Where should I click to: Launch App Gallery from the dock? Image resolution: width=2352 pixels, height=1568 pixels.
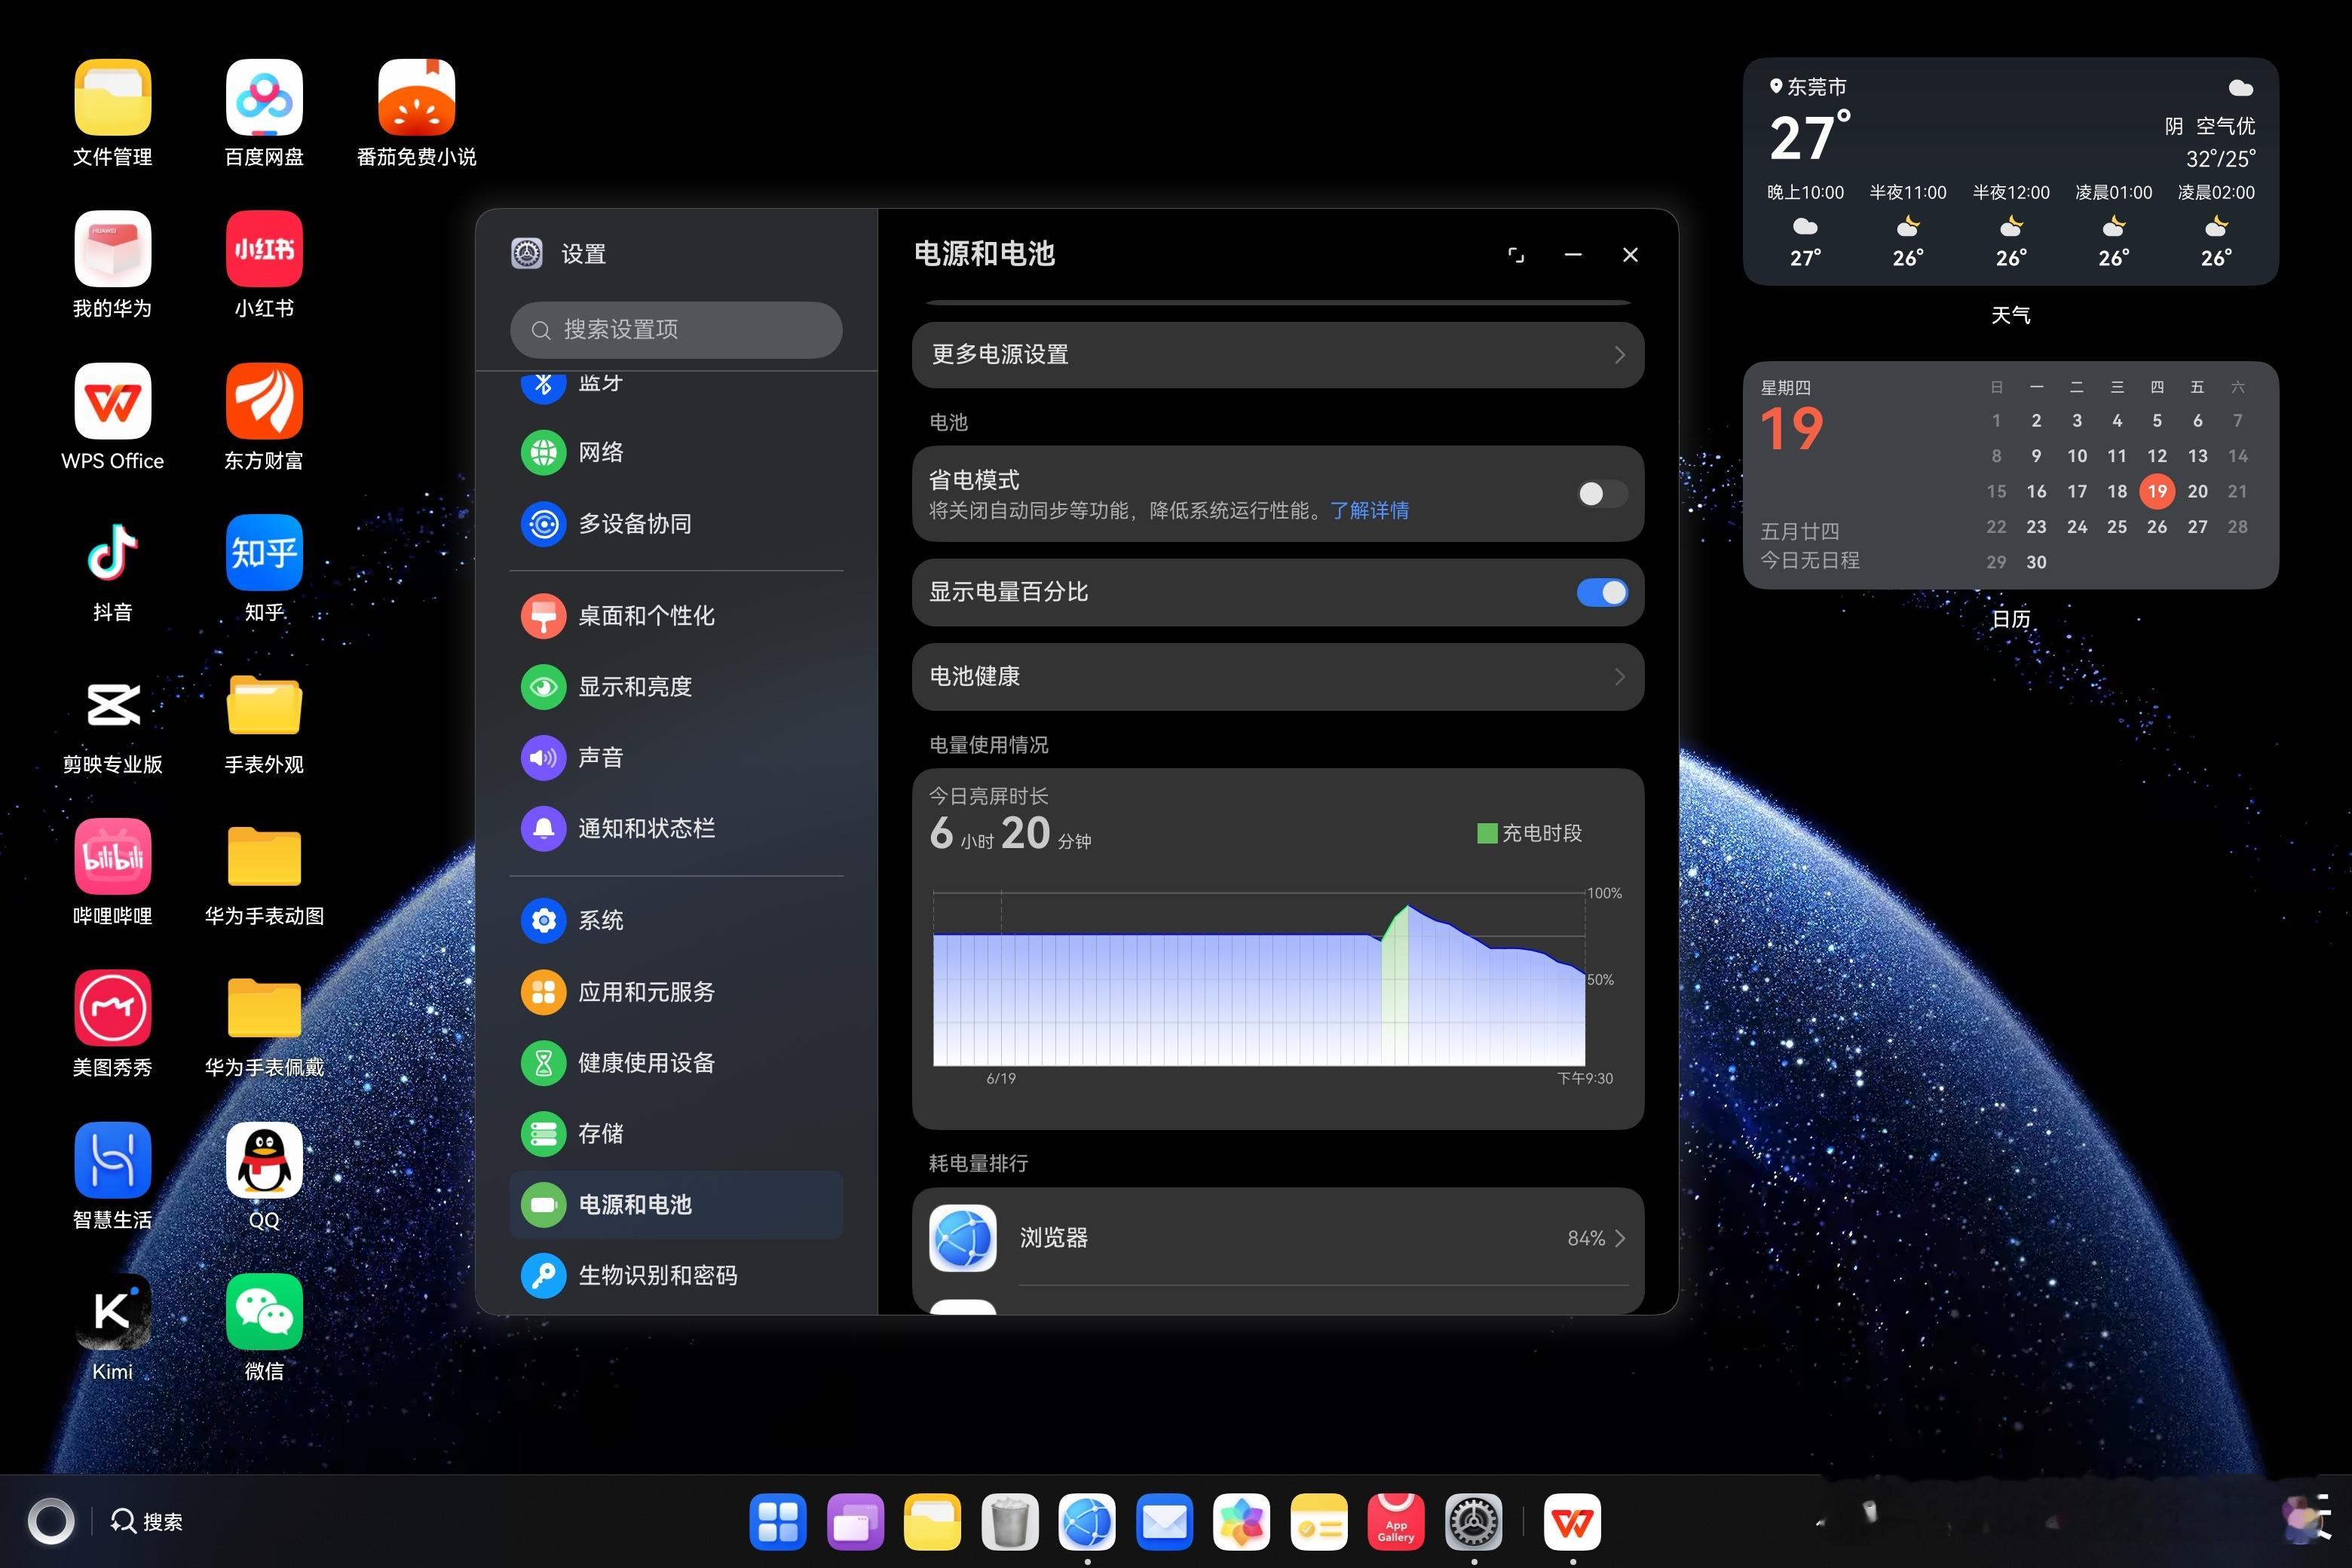(x=1396, y=1522)
